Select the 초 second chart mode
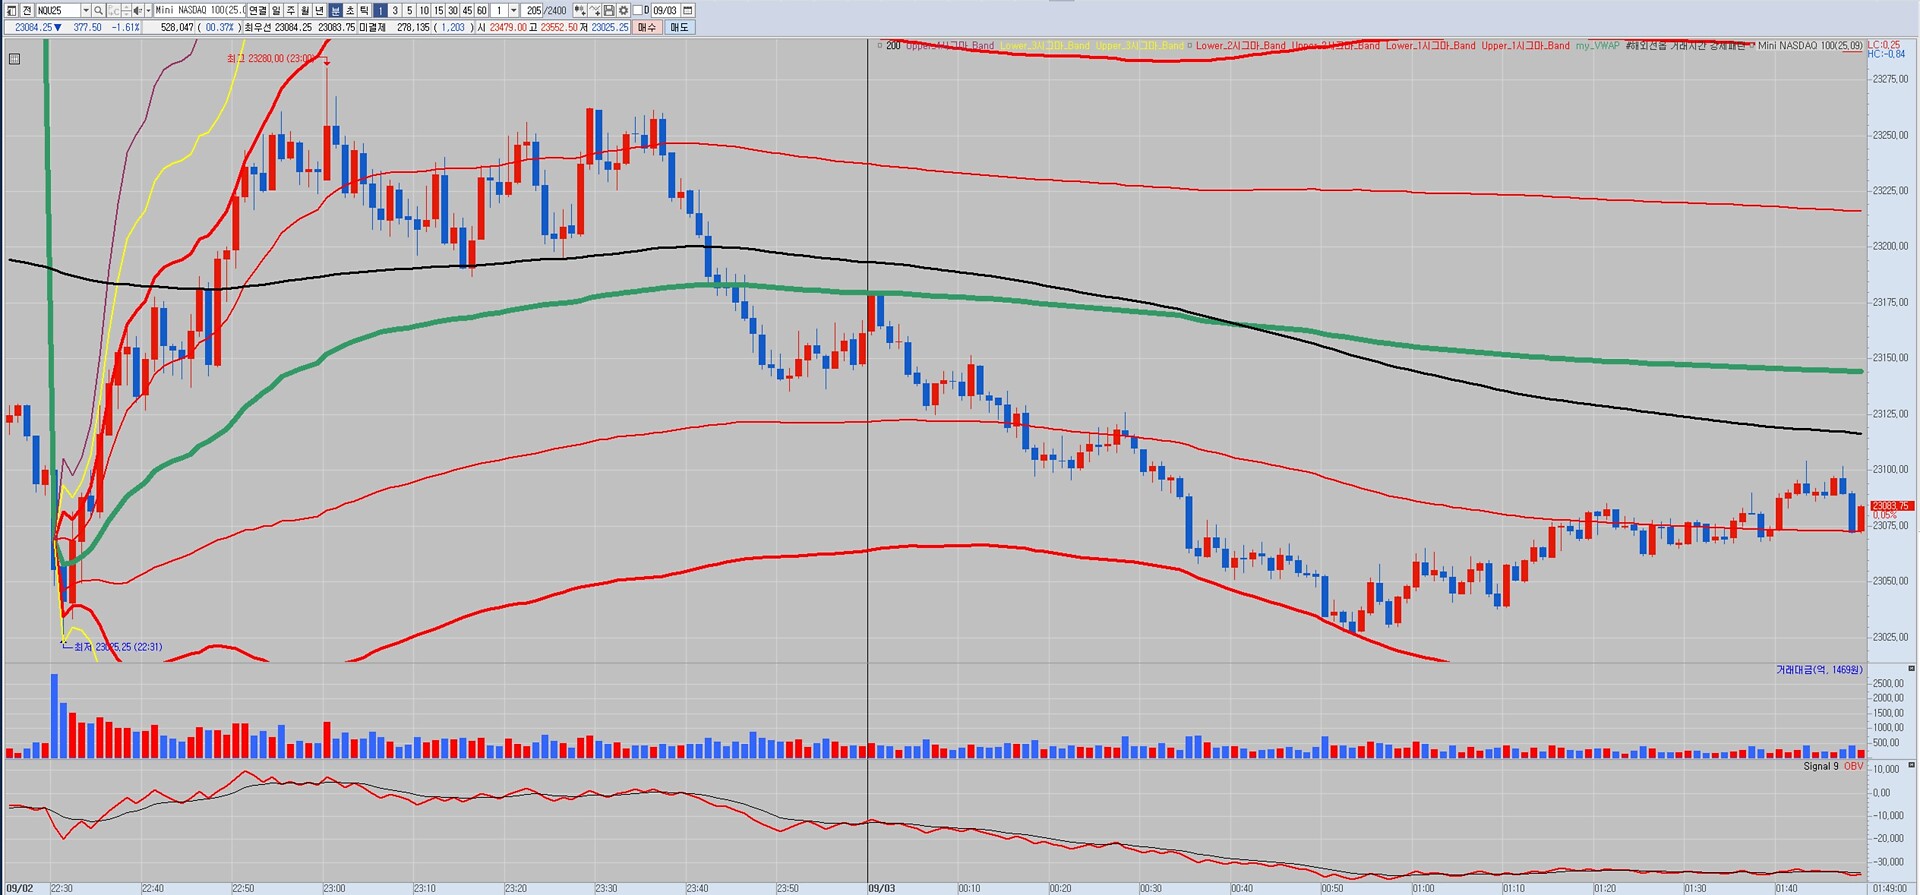This screenshot has width=1920, height=895. 350,10
